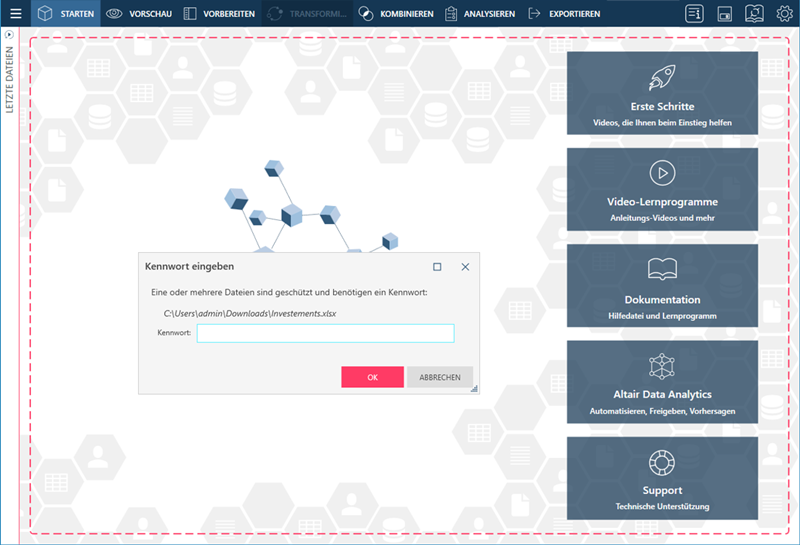The width and height of the screenshot is (800, 545).
Task: Open the Dokumentation tile
Action: pos(662,286)
